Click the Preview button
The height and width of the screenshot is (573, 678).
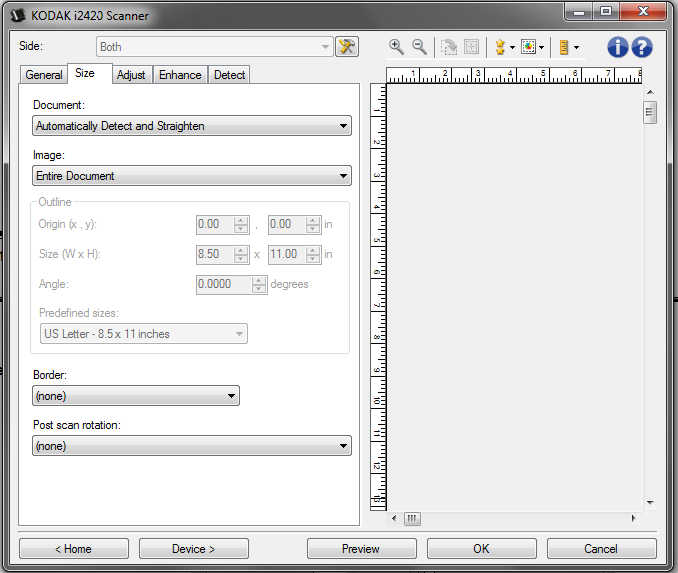point(361,549)
